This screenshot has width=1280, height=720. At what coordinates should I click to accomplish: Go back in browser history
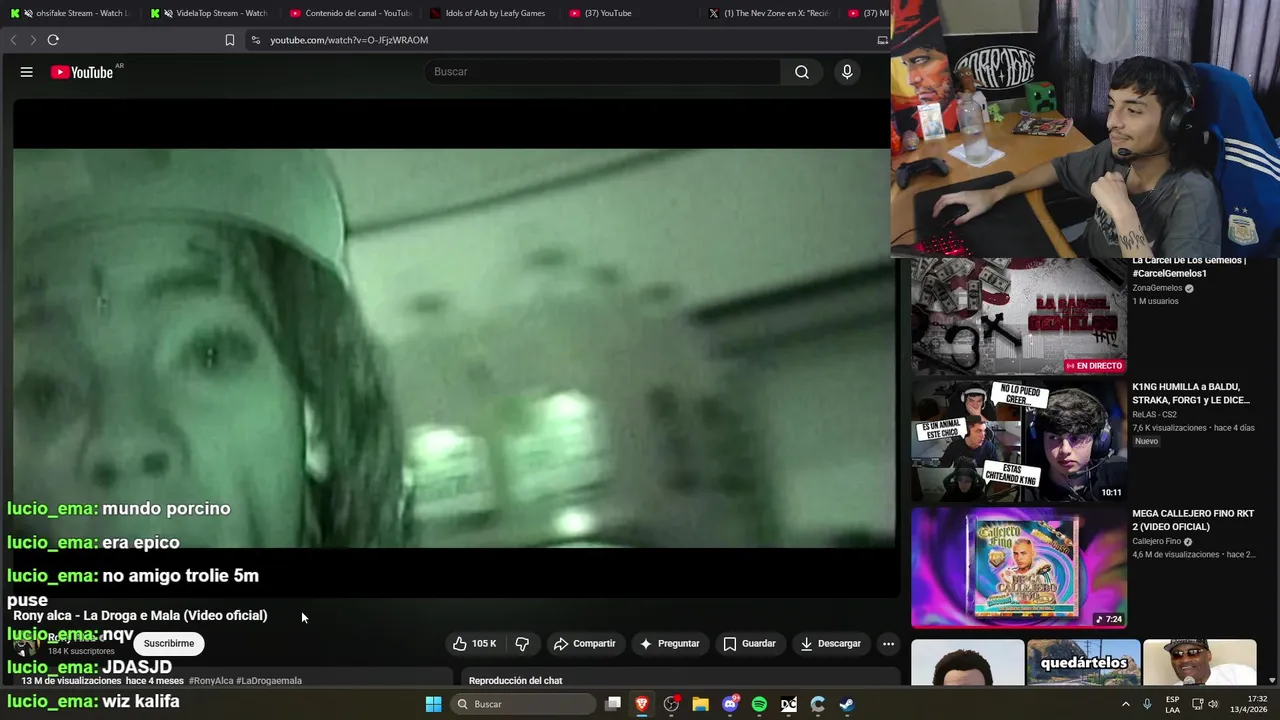point(13,40)
